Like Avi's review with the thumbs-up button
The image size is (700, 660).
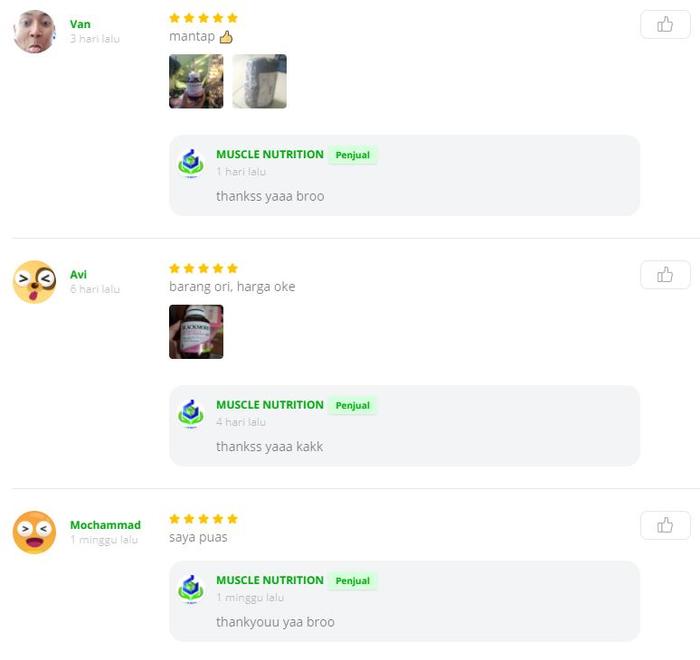(x=665, y=275)
